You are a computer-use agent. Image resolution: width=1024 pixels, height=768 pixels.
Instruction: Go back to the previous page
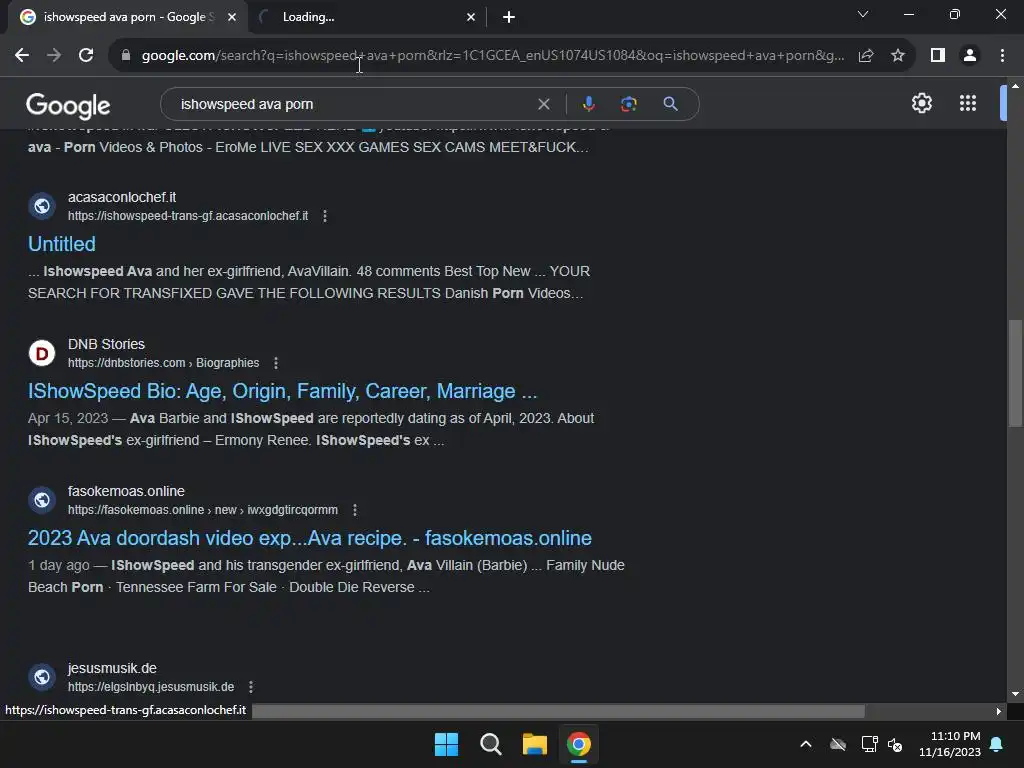tap(22, 56)
